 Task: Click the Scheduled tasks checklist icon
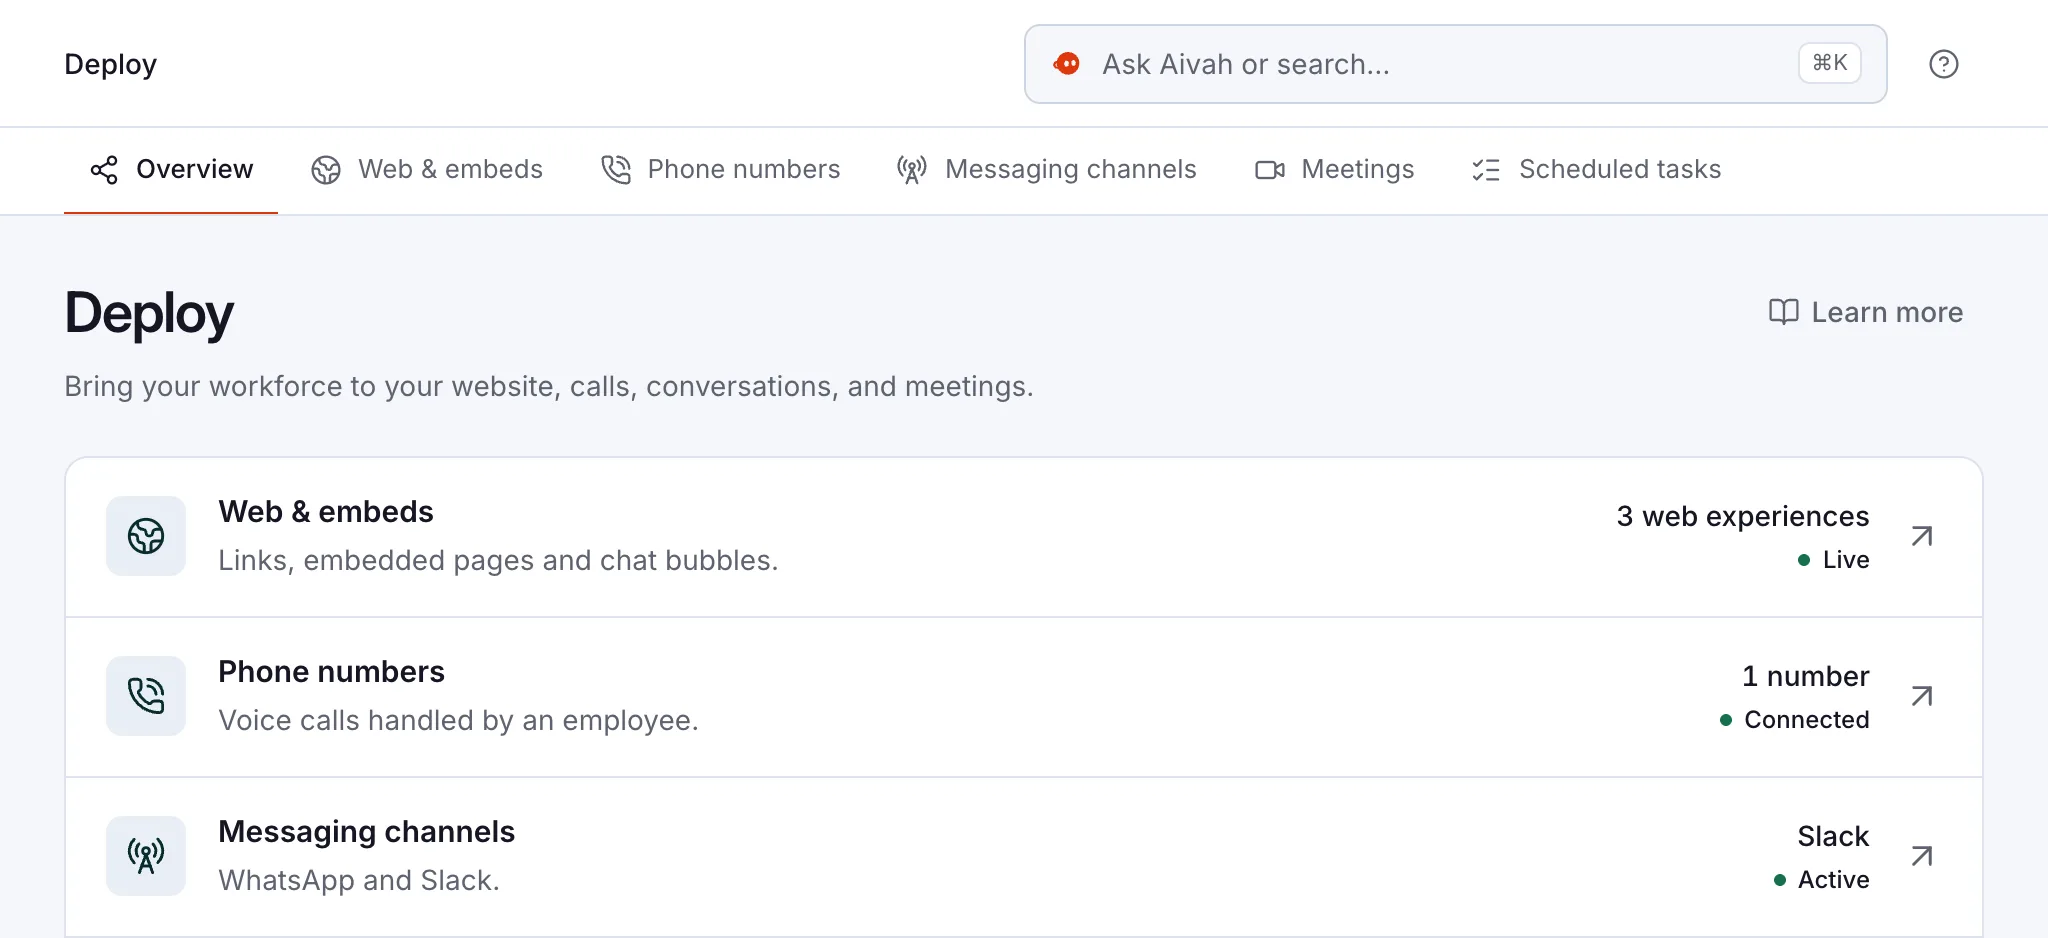click(1486, 170)
